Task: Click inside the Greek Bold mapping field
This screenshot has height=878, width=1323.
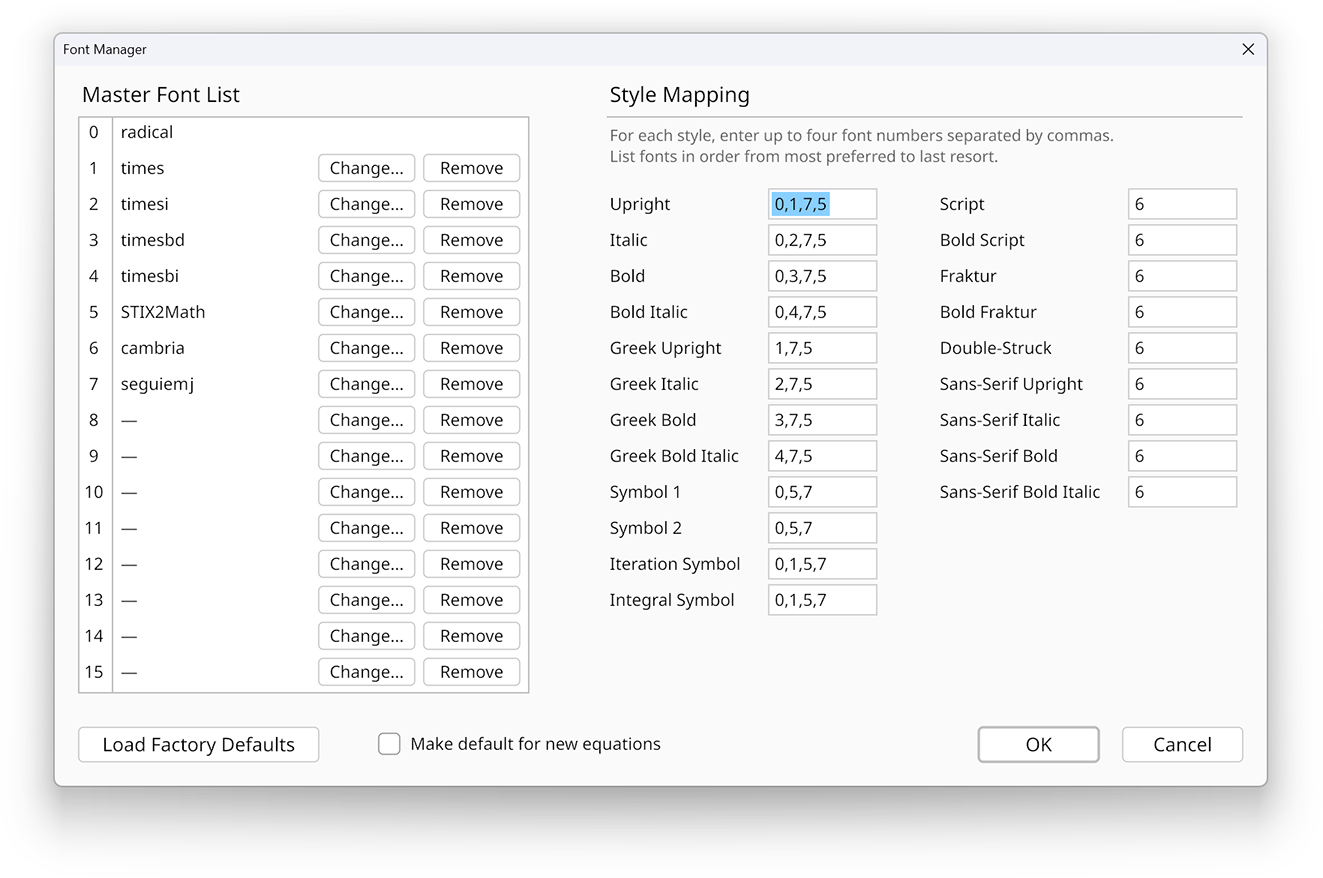Action: (822, 420)
